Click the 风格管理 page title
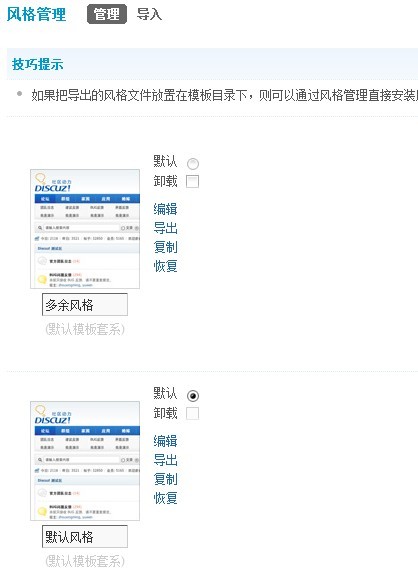 tap(36, 15)
